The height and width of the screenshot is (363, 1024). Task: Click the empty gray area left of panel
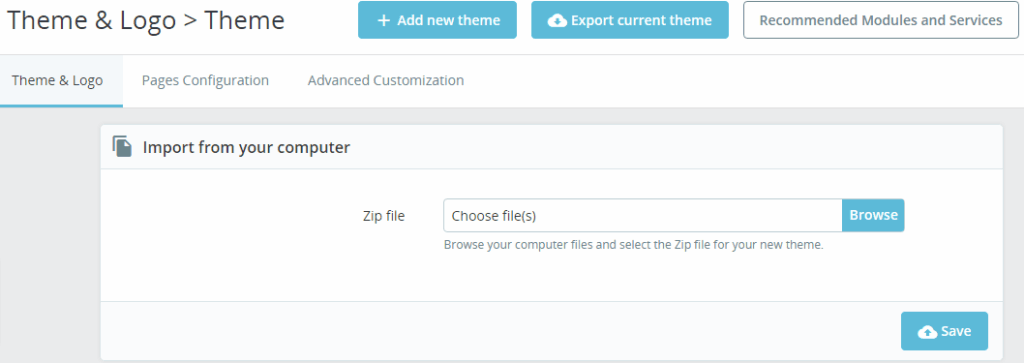coord(50,235)
